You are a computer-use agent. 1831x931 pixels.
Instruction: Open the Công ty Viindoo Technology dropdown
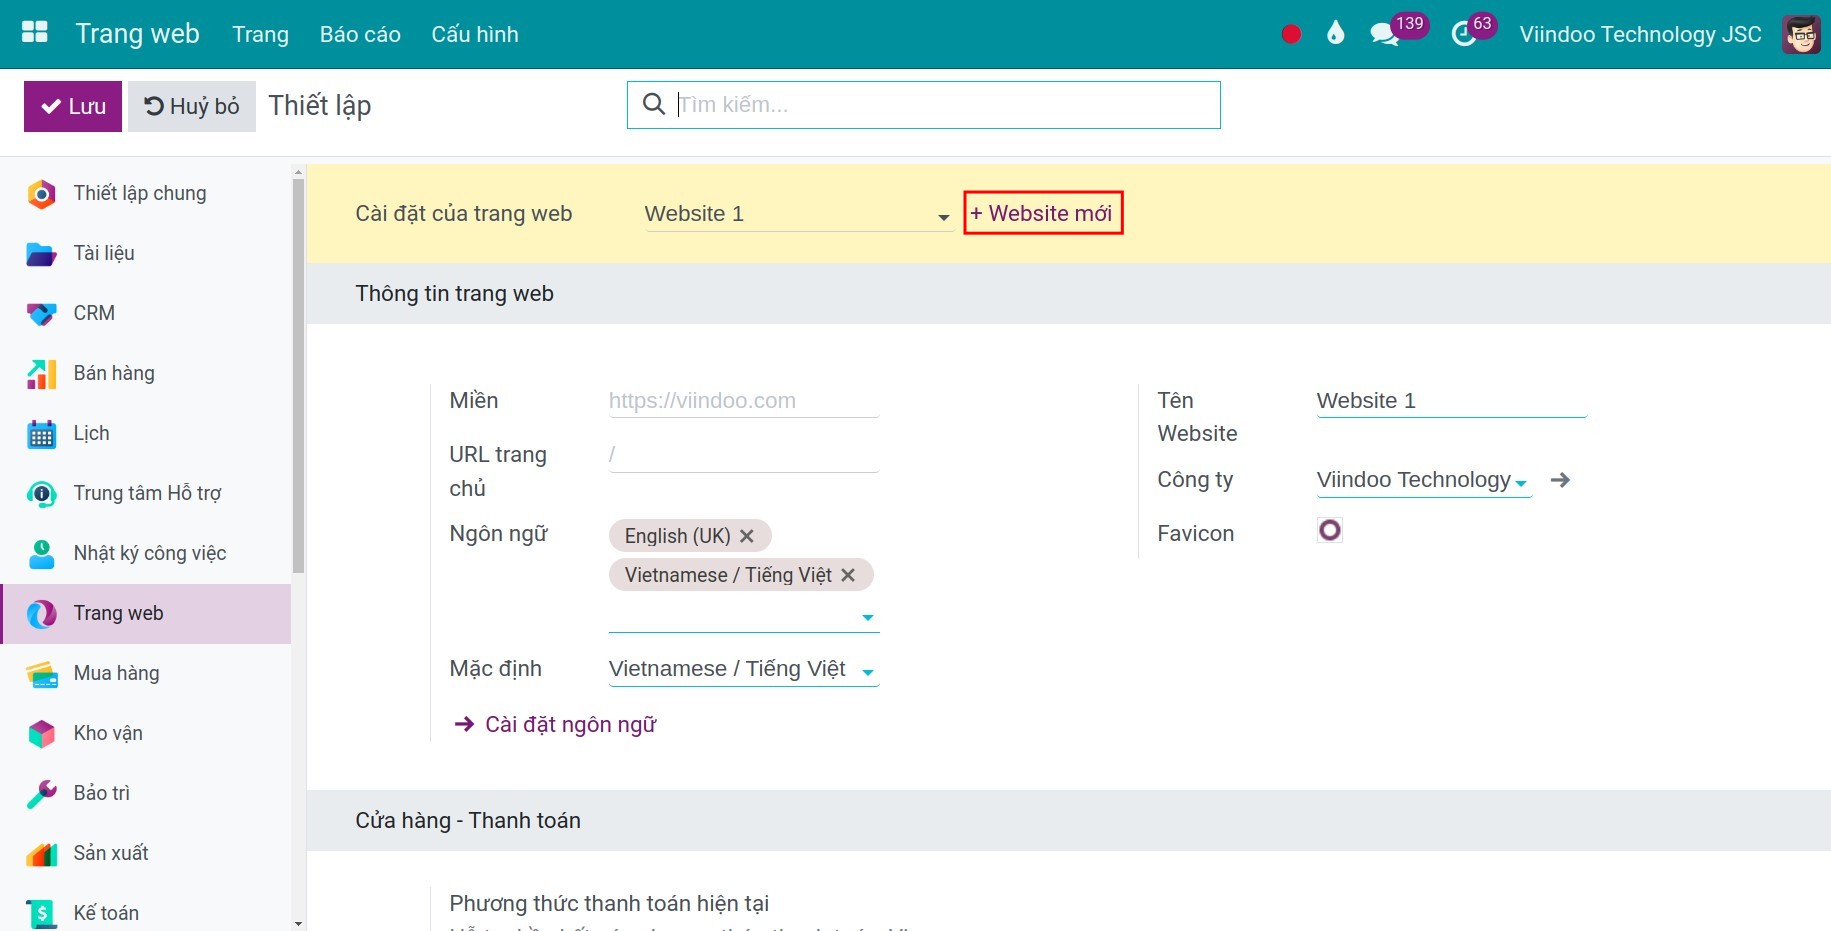(x=1424, y=480)
